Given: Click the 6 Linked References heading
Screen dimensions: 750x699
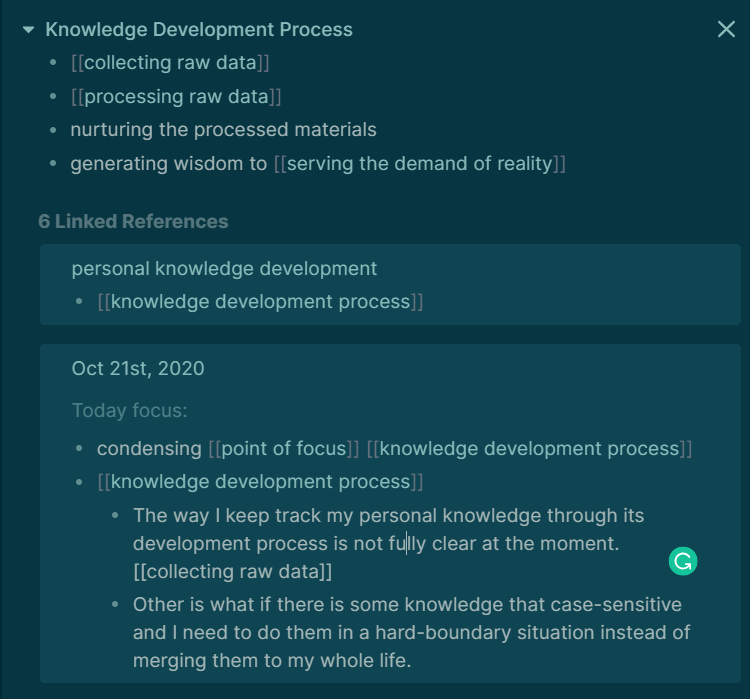Looking at the screenshot, I should click(133, 222).
